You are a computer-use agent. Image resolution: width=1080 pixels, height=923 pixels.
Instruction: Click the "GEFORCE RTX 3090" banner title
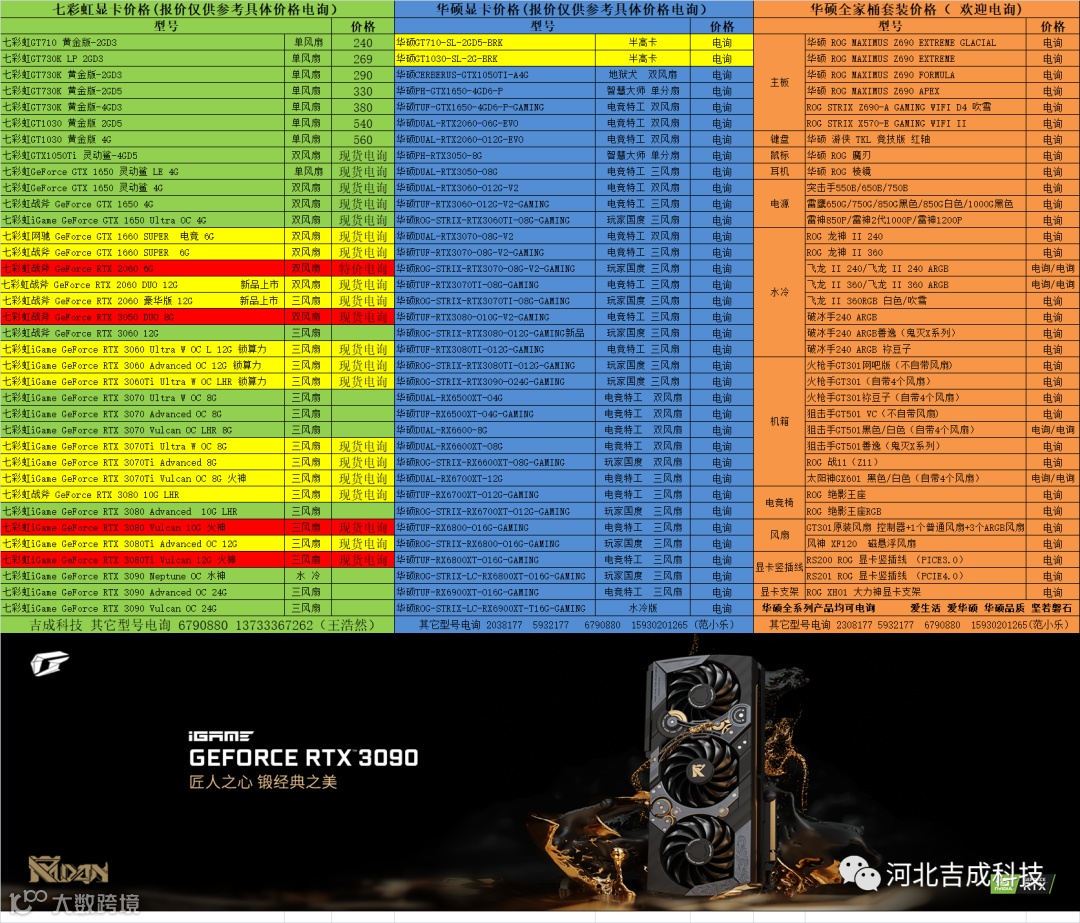[303, 758]
